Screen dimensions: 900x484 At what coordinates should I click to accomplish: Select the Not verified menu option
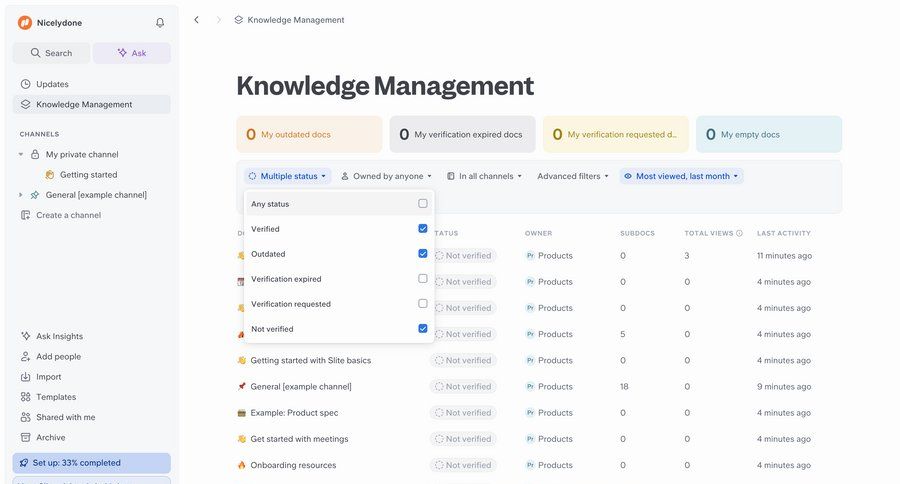coord(273,329)
